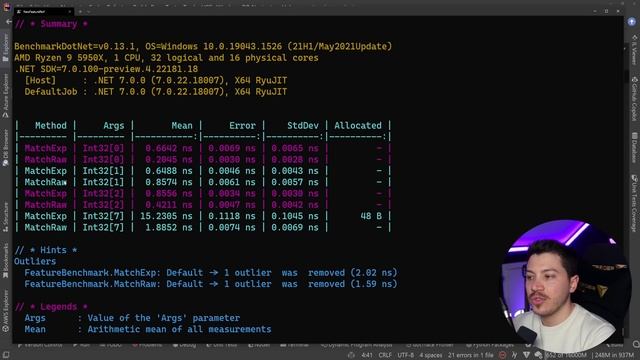Click the CRLF line separator indicator
The height and width of the screenshot is (360, 640).
tap(385, 355)
